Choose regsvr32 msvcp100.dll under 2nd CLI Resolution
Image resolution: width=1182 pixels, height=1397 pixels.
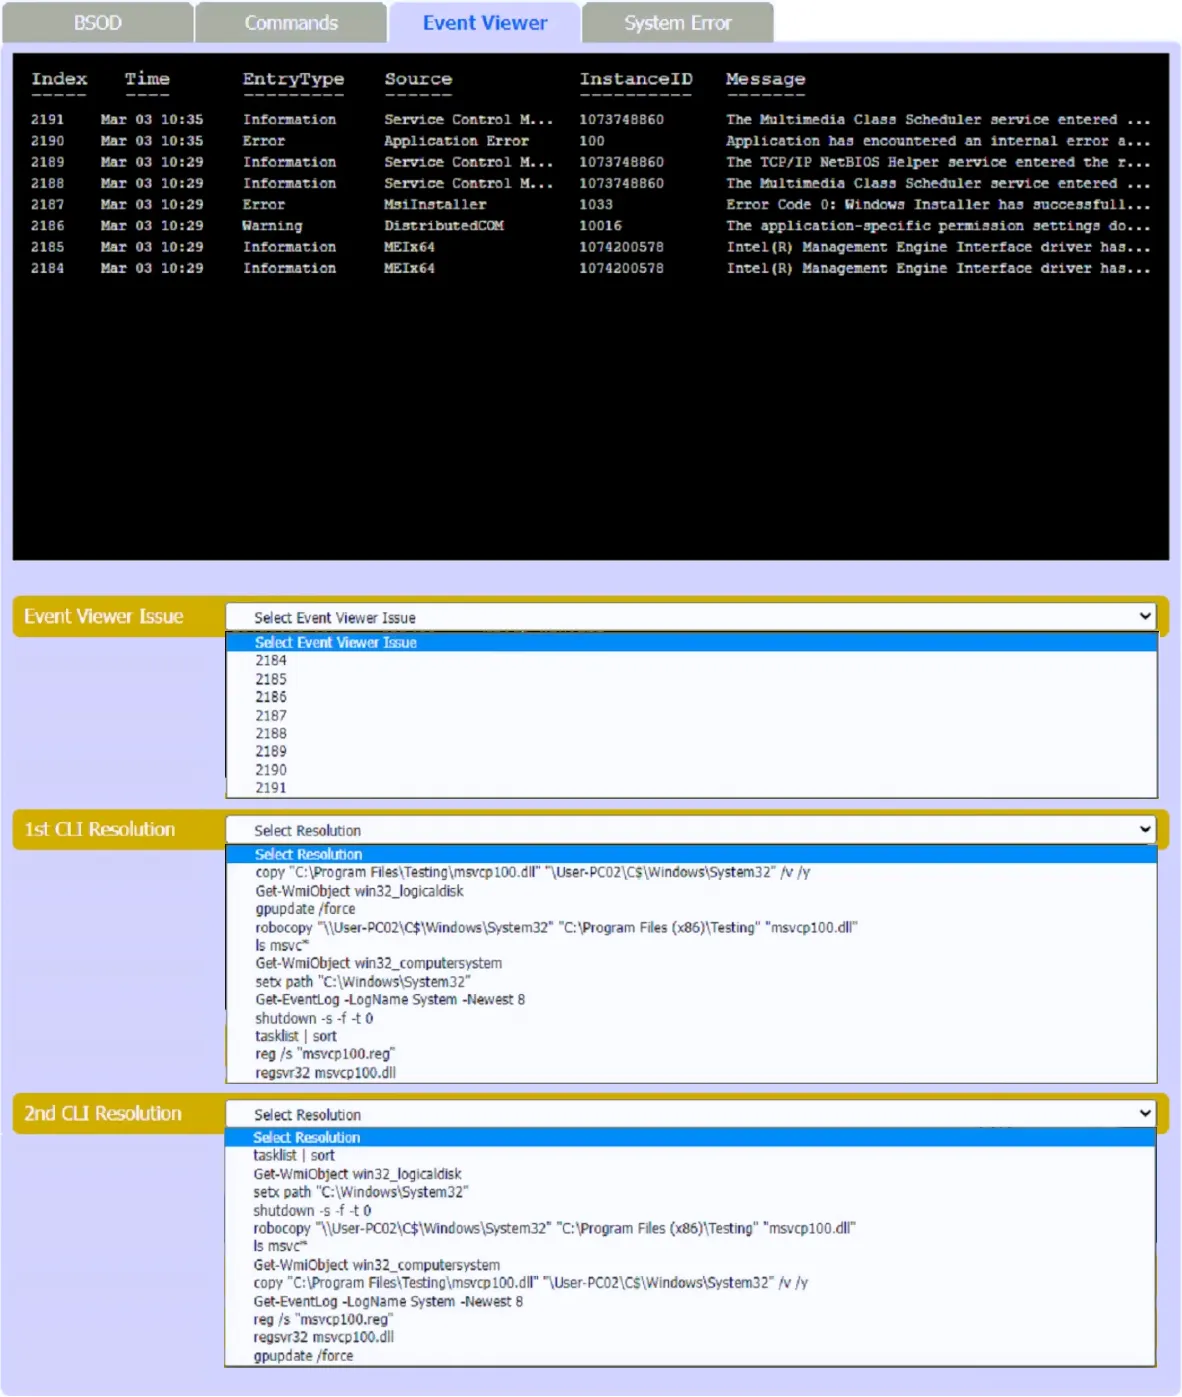tap(690, 1337)
